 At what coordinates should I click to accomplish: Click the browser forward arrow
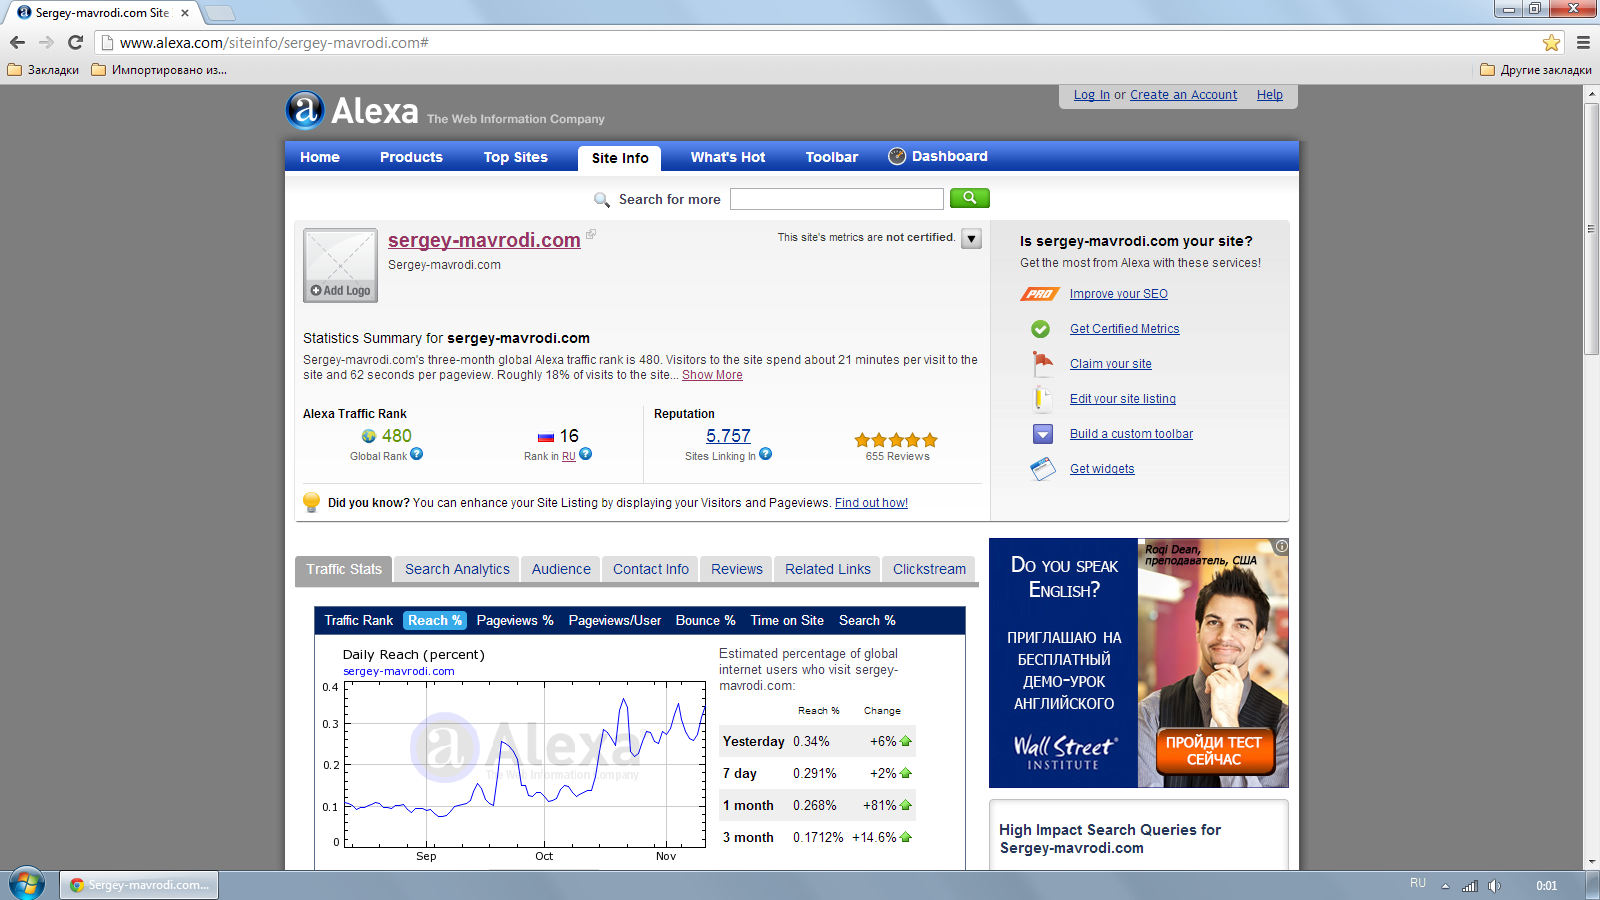coord(46,42)
